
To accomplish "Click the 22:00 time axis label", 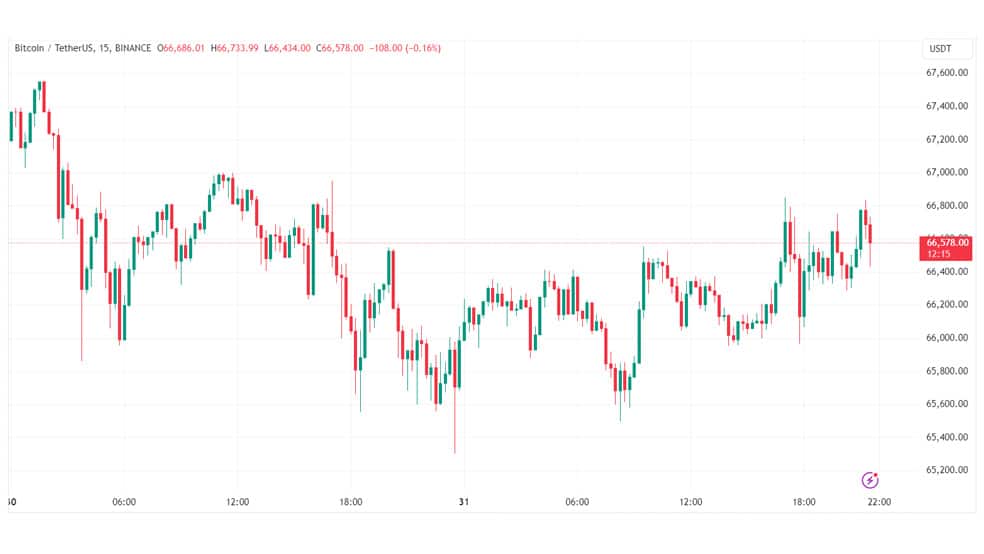I will 879,502.
